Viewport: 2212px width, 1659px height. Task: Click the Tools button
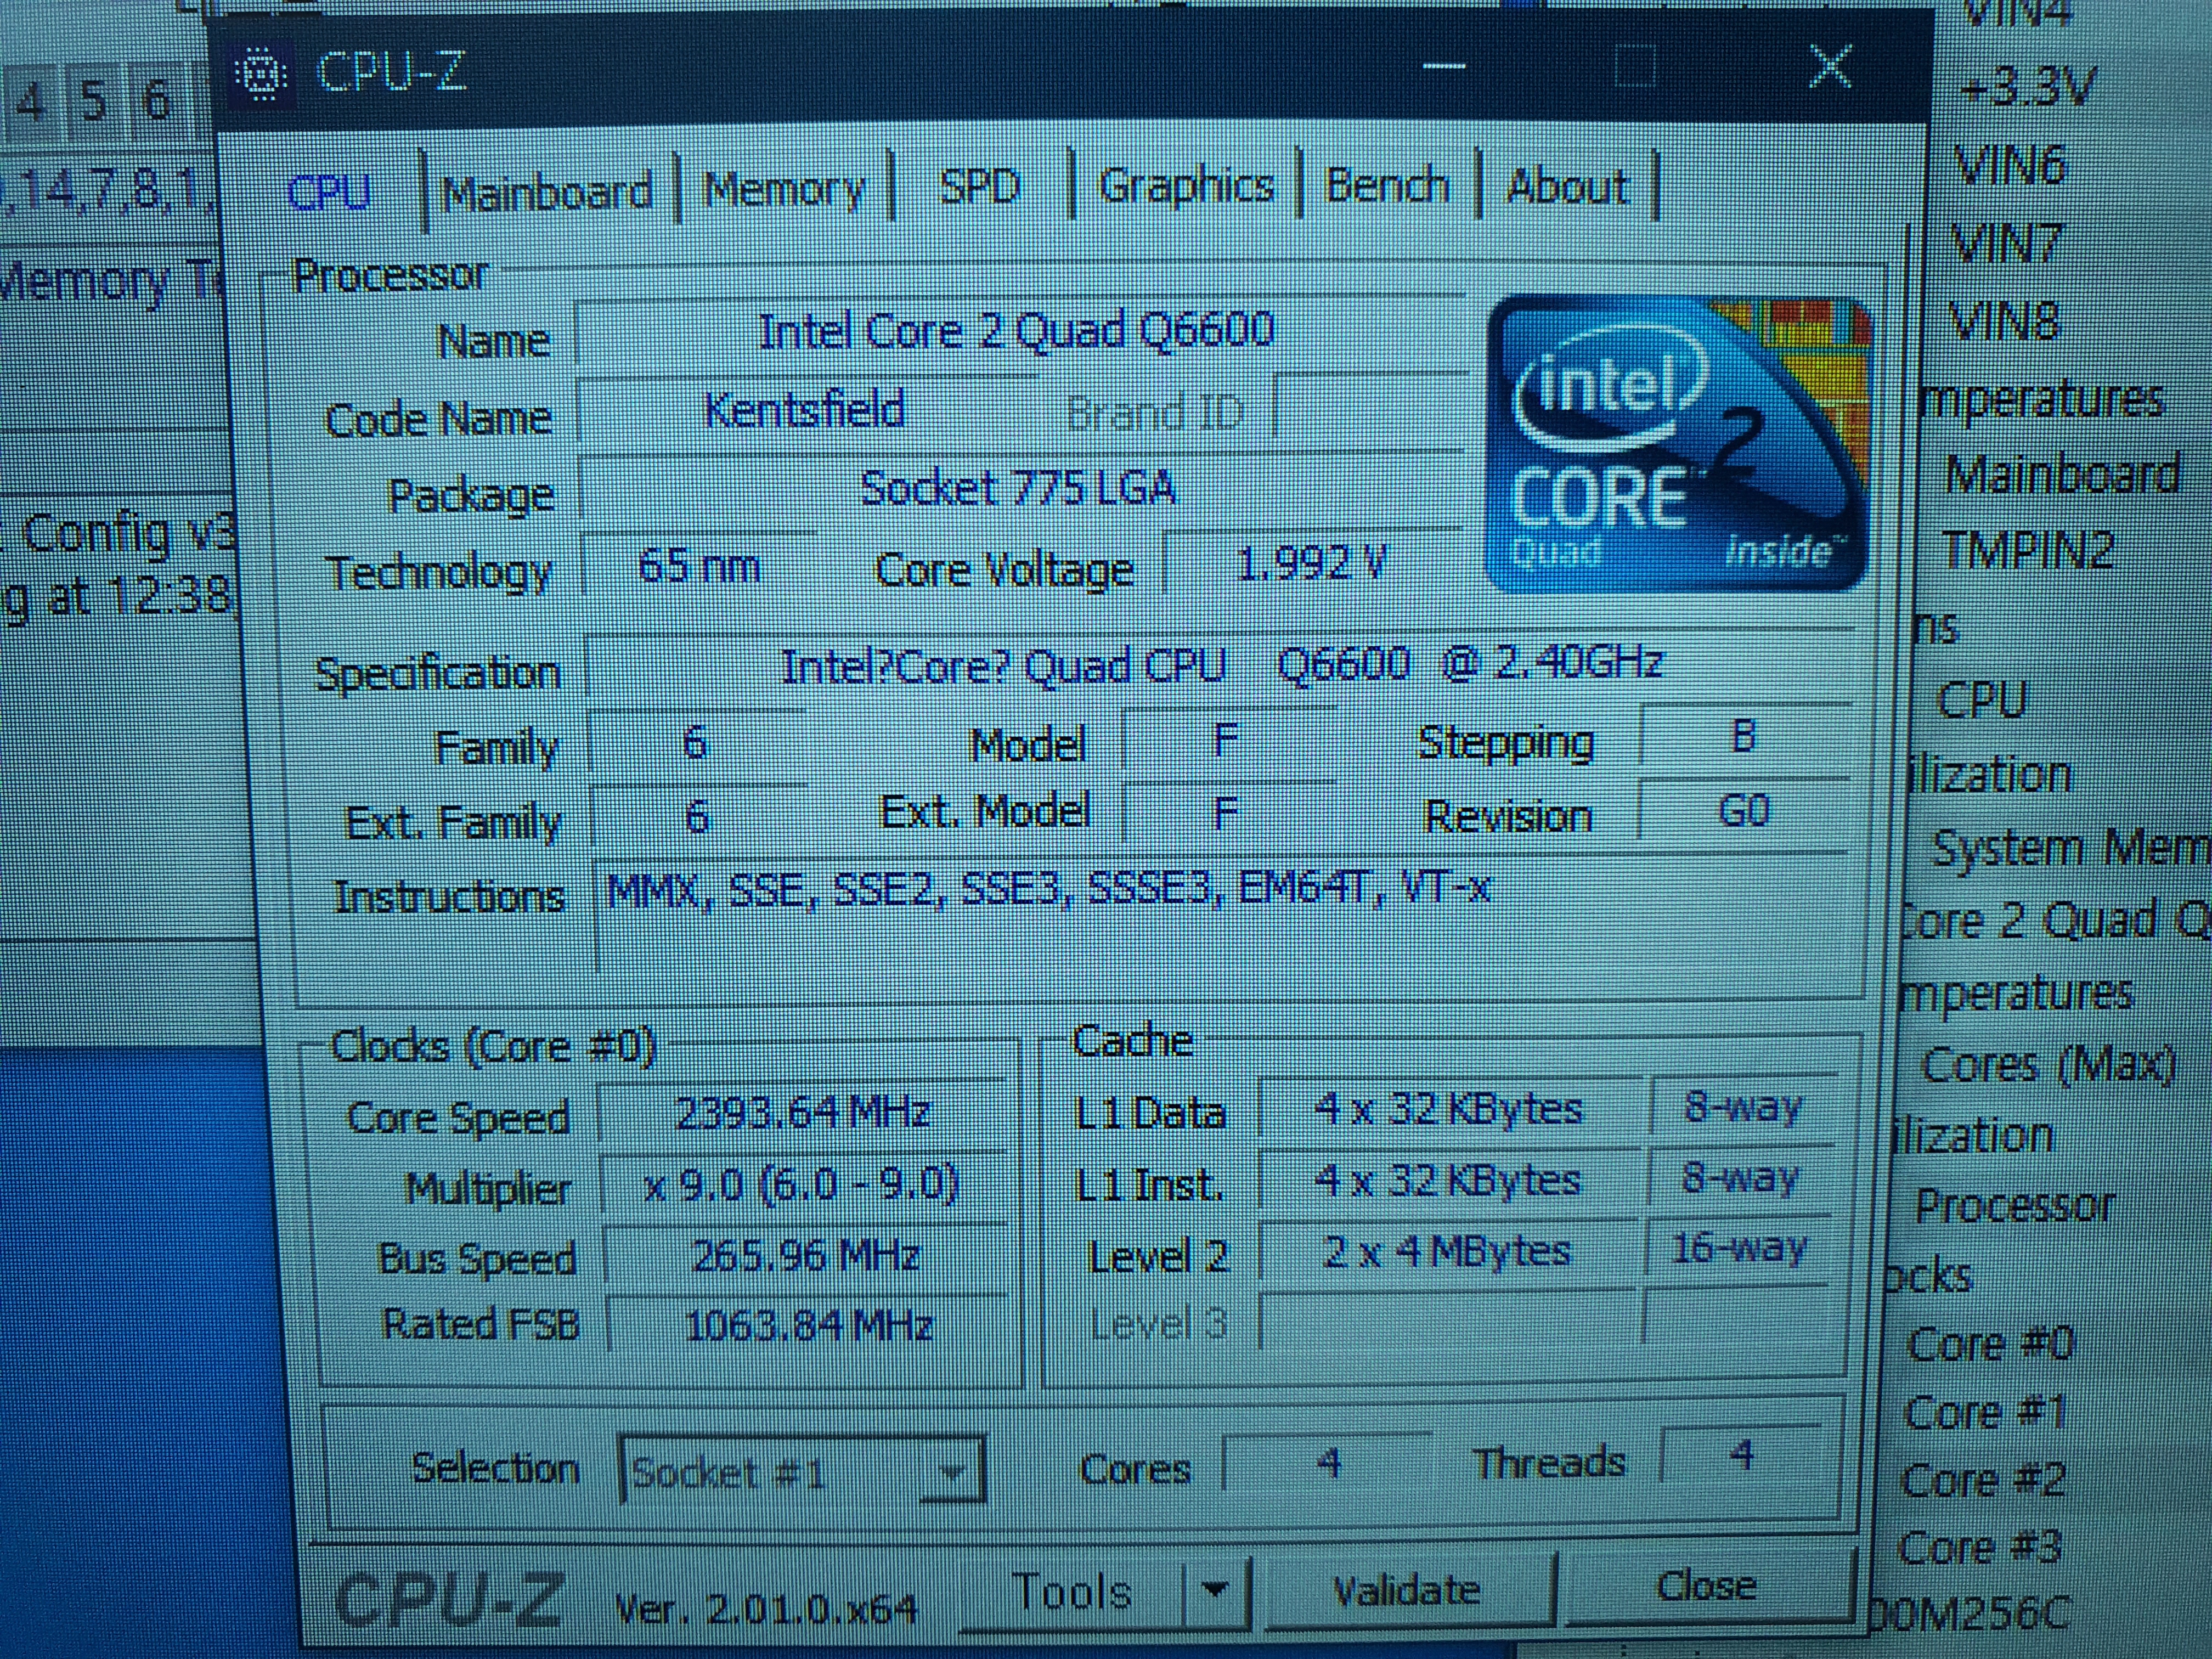[1072, 1592]
